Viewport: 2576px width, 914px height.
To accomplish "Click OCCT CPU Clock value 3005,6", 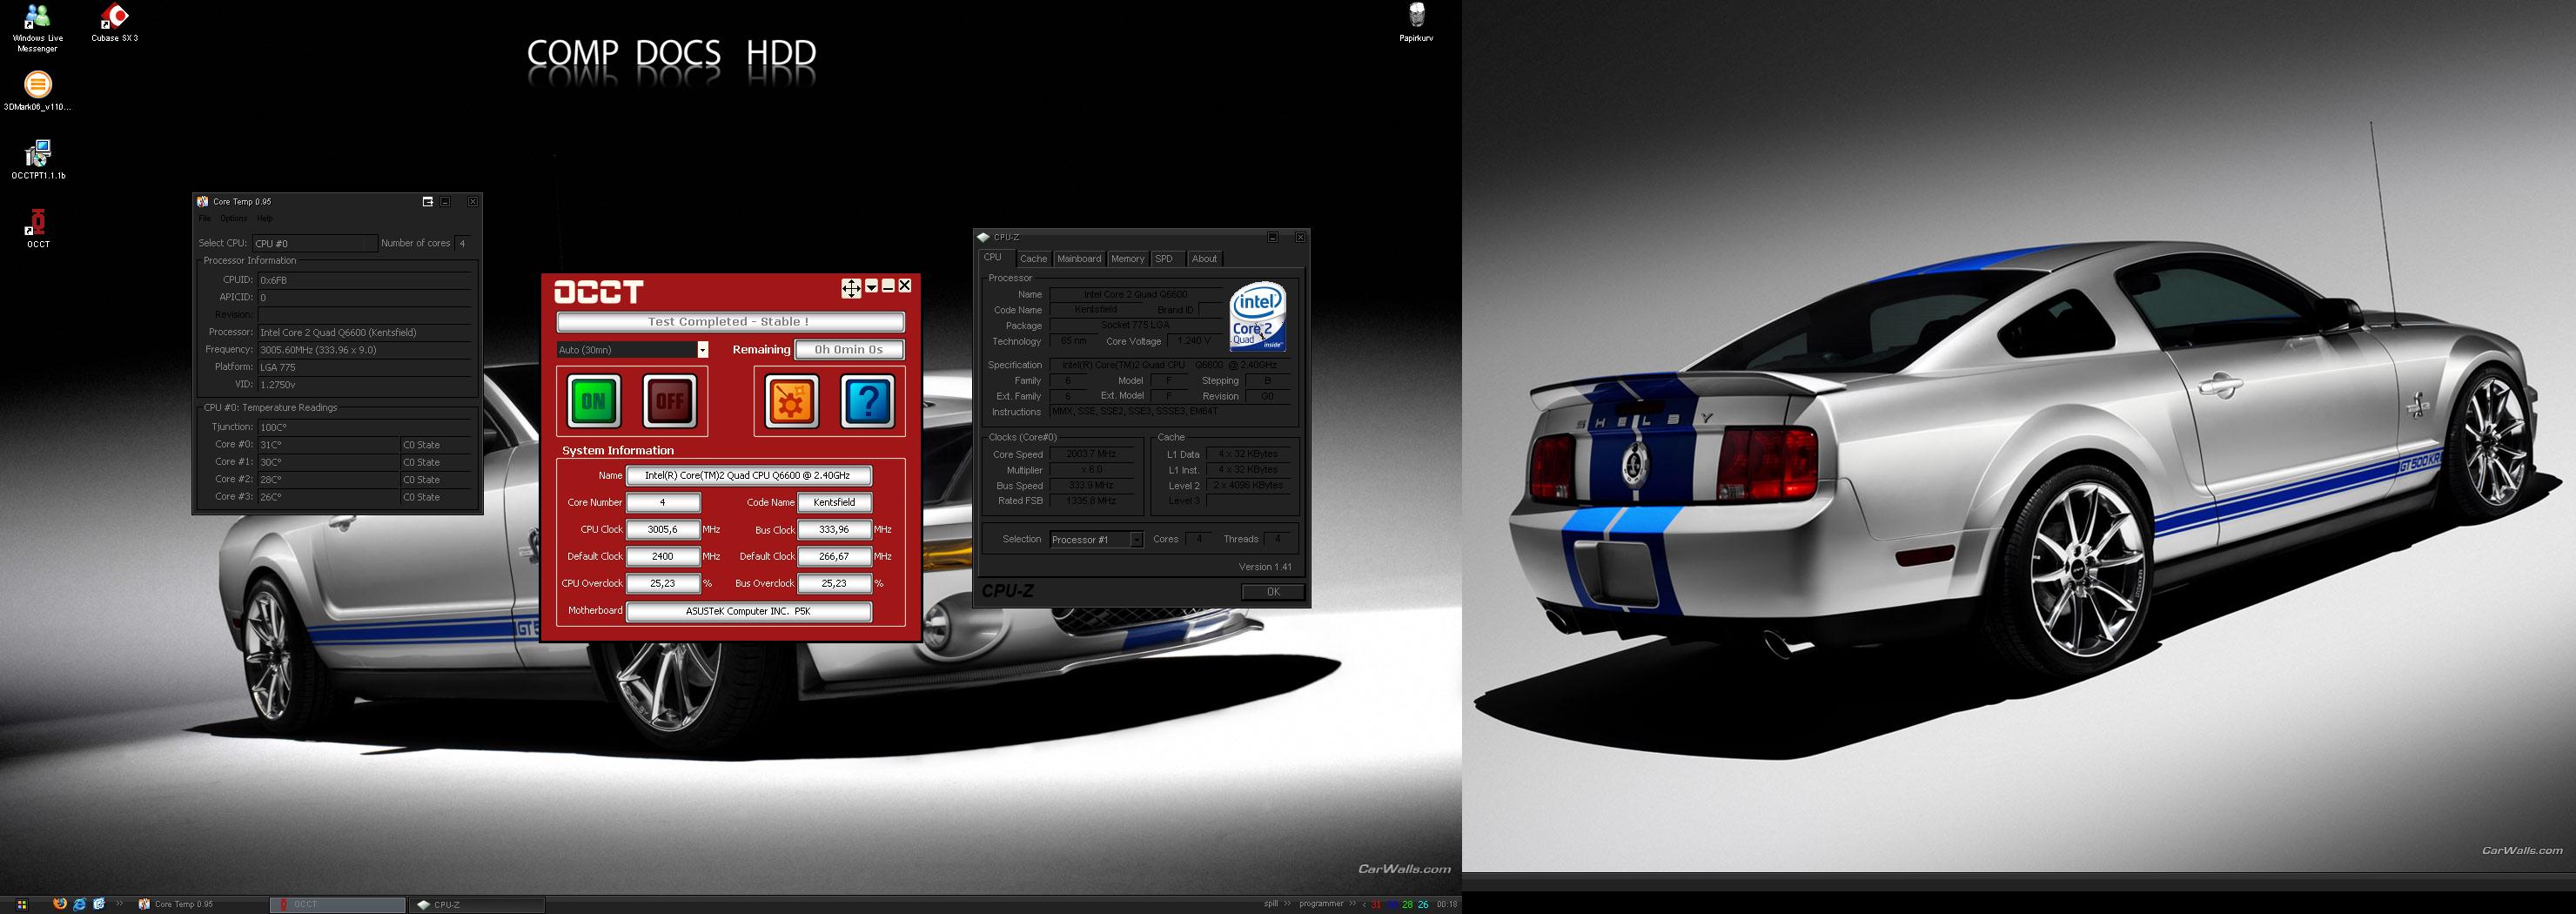I will click(x=663, y=530).
